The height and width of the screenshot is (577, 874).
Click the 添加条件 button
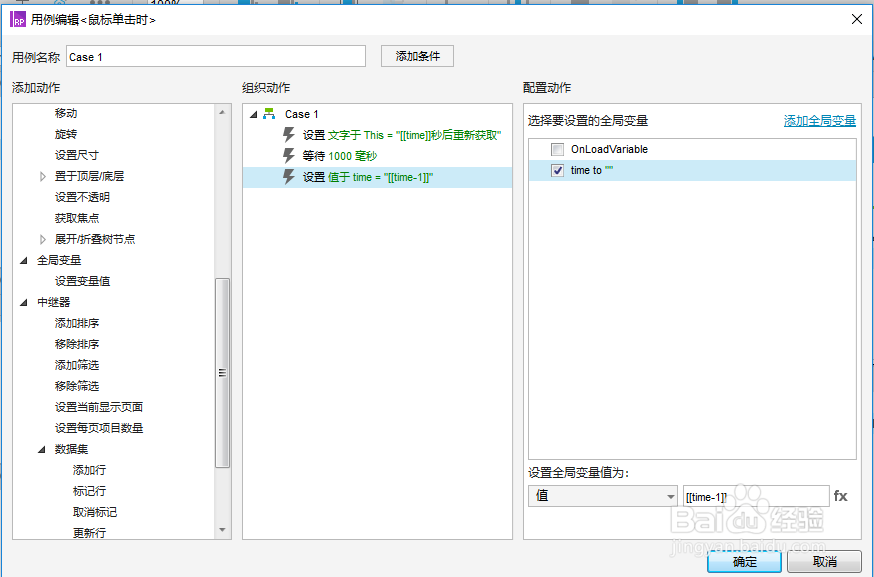(417, 56)
